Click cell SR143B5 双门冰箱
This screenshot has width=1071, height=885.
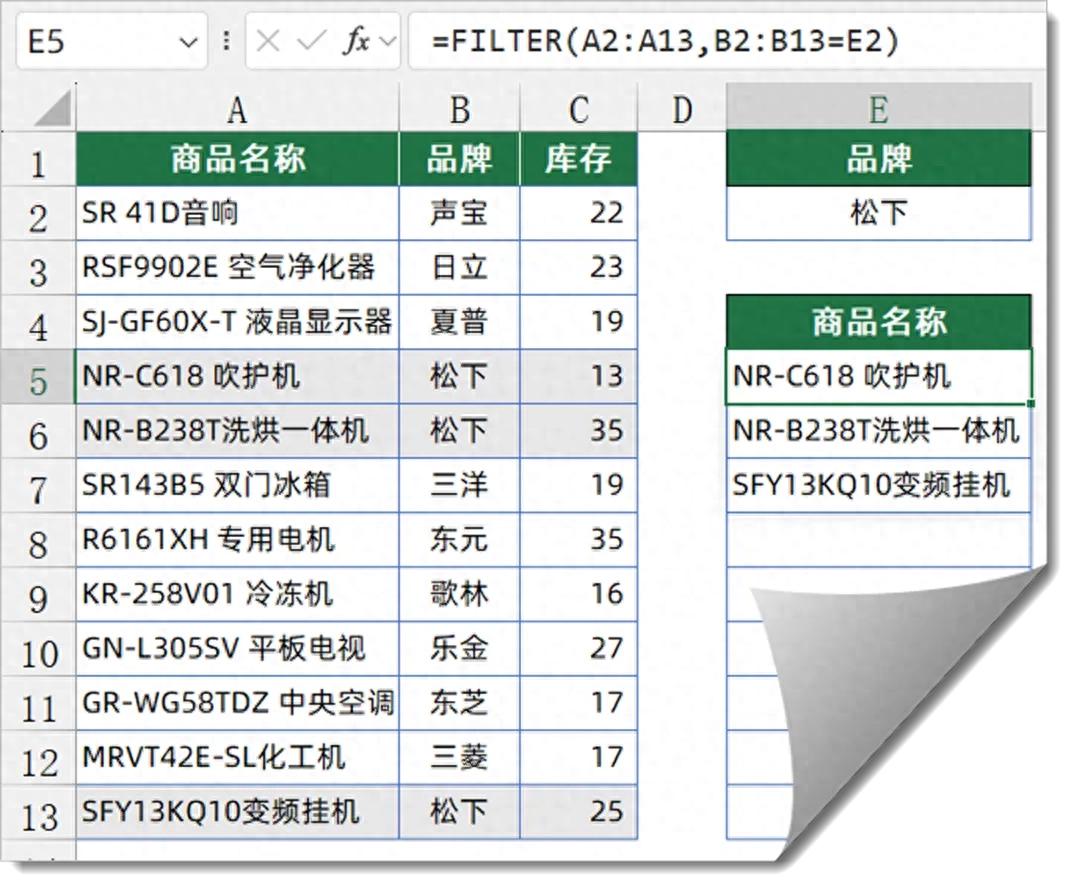click(x=237, y=486)
